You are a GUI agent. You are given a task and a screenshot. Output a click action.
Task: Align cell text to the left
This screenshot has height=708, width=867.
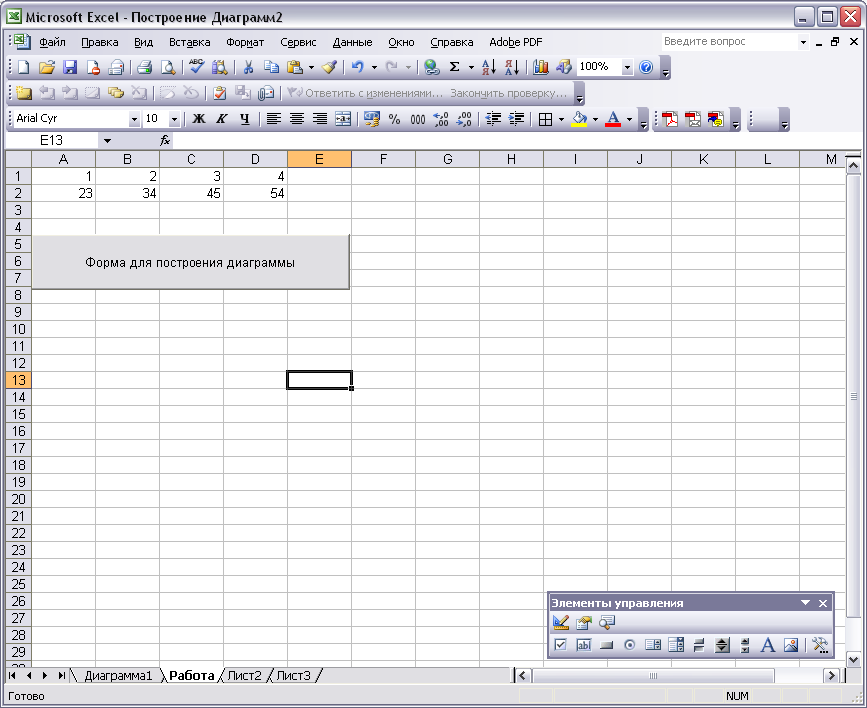(x=274, y=119)
